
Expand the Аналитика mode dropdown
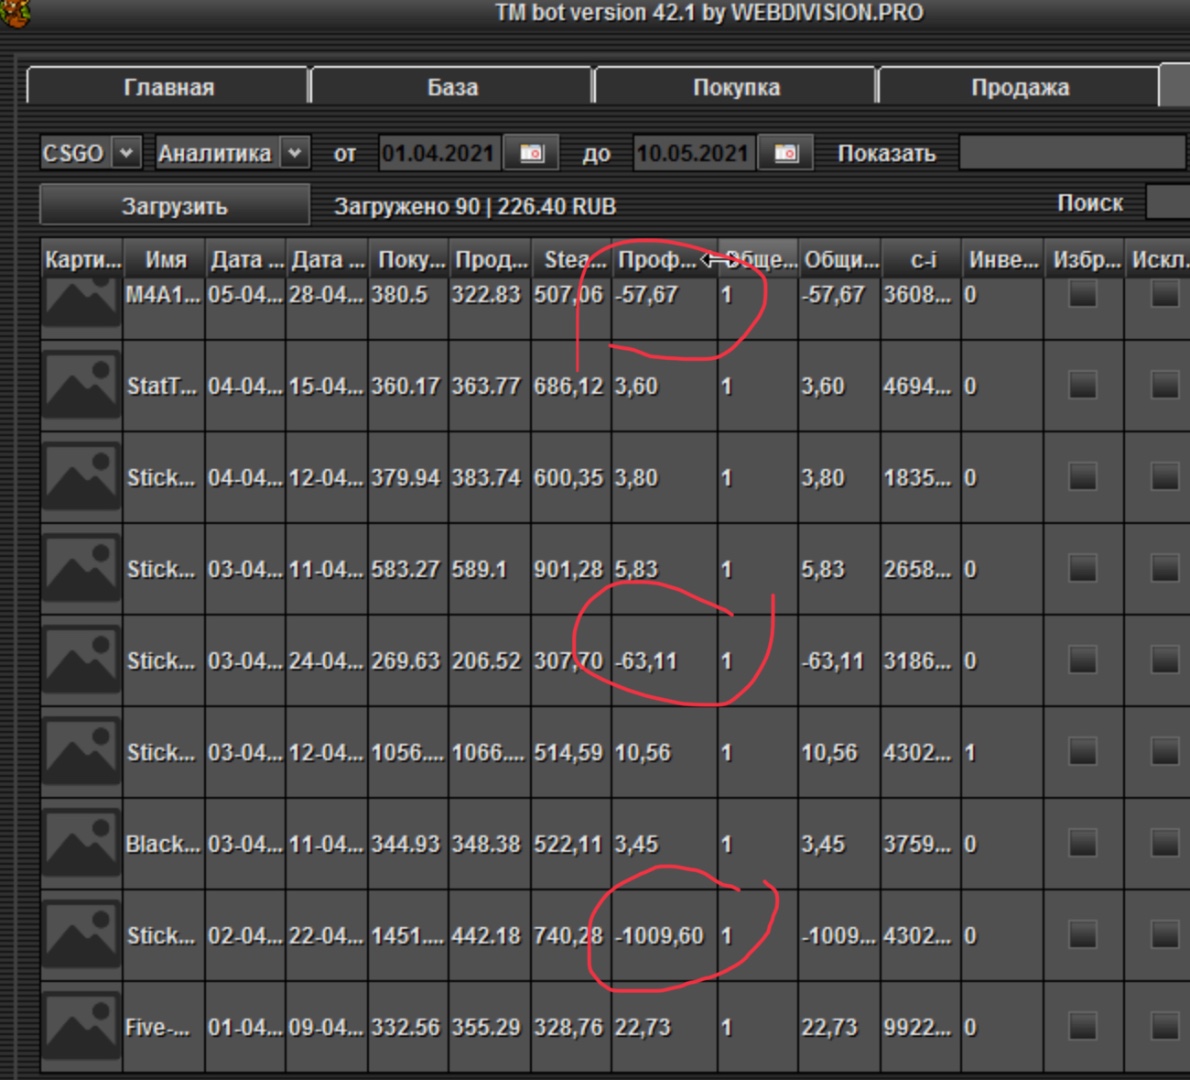(294, 153)
